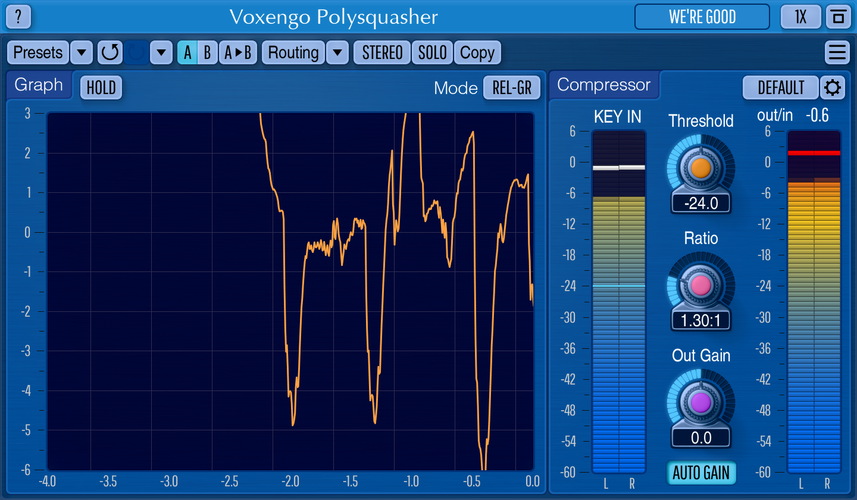Click the dark blue color square beside undo
Image resolution: width=857 pixels, height=500 pixels.
[x=136, y=52]
